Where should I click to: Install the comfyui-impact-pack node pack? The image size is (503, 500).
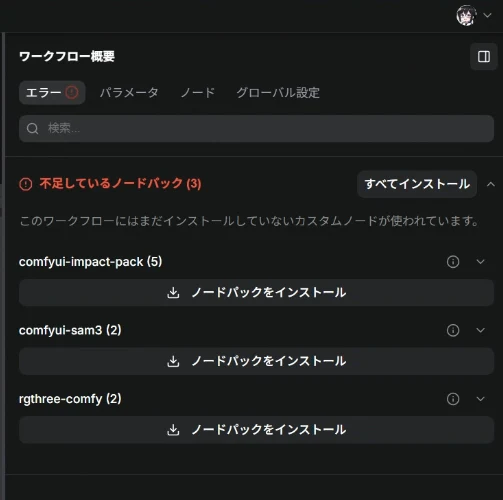256,293
